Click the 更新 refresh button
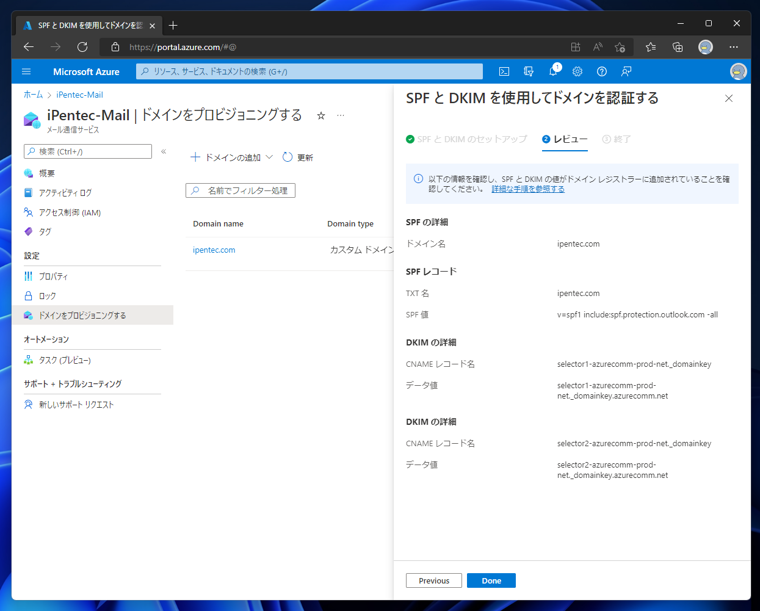Viewport: 760px width, 611px height. (x=298, y=157)
